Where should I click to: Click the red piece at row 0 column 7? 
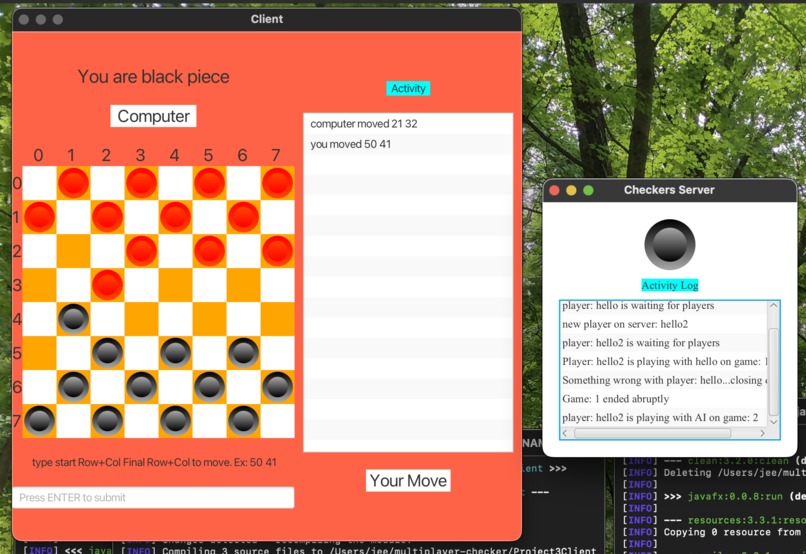[x=278, y=183]
